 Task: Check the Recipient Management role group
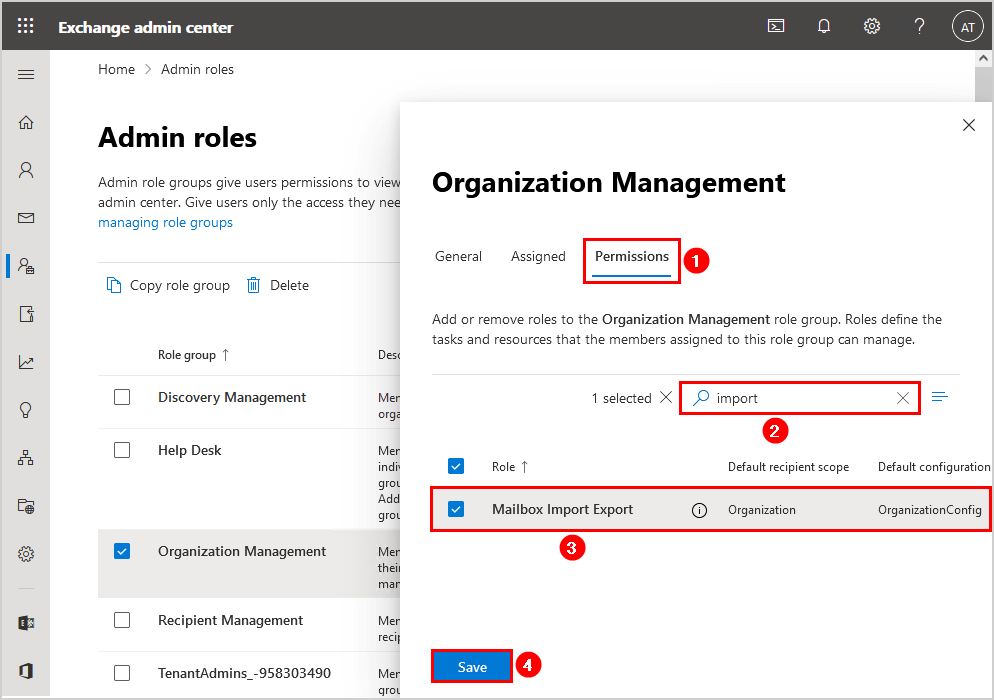coord(122,620)
